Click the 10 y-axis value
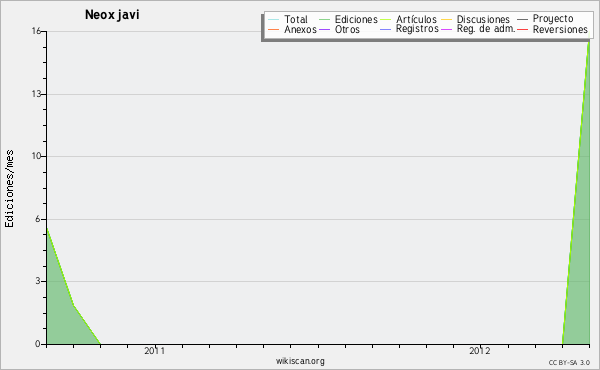Screen dimensions: 600x370 point(36,156)
